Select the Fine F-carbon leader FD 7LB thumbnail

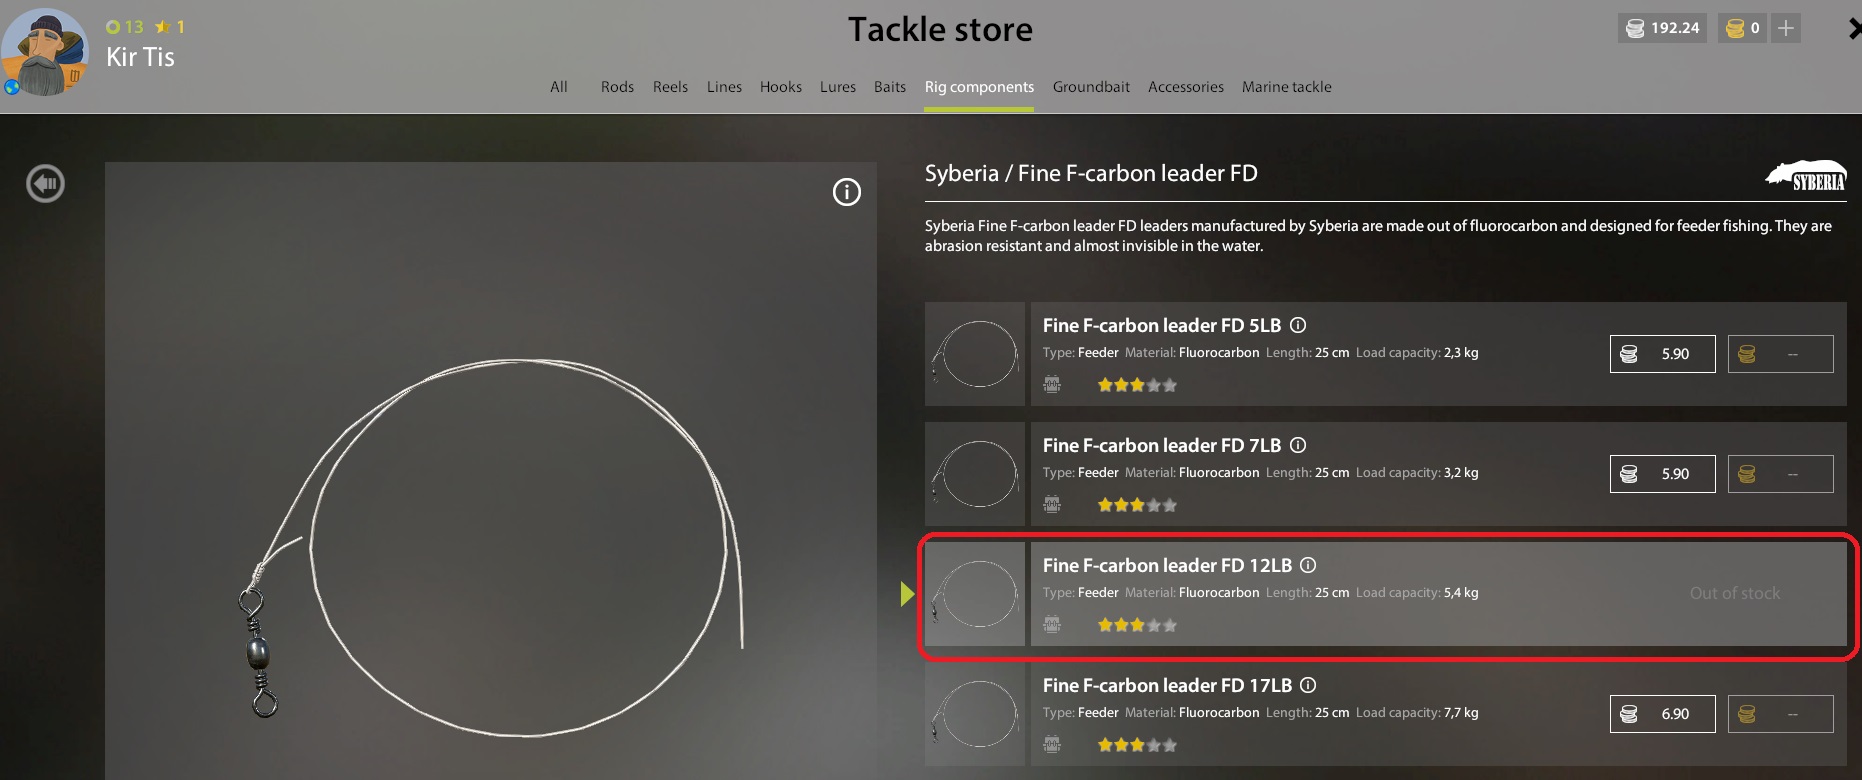(975, 474)
